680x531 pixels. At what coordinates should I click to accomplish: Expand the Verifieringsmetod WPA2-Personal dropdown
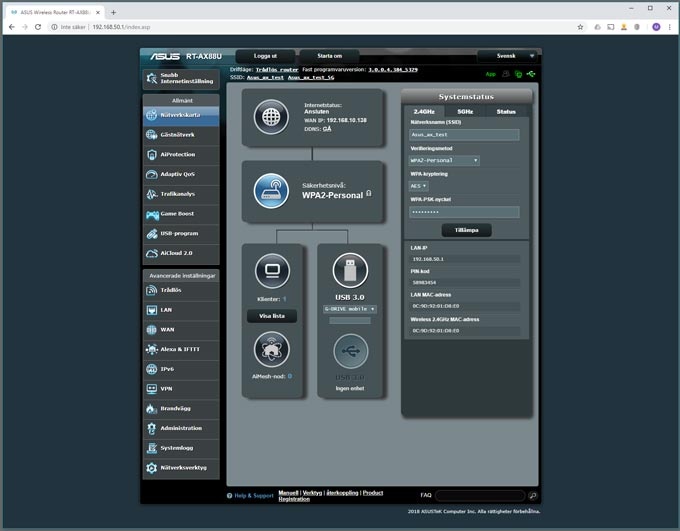coord(444,160)
